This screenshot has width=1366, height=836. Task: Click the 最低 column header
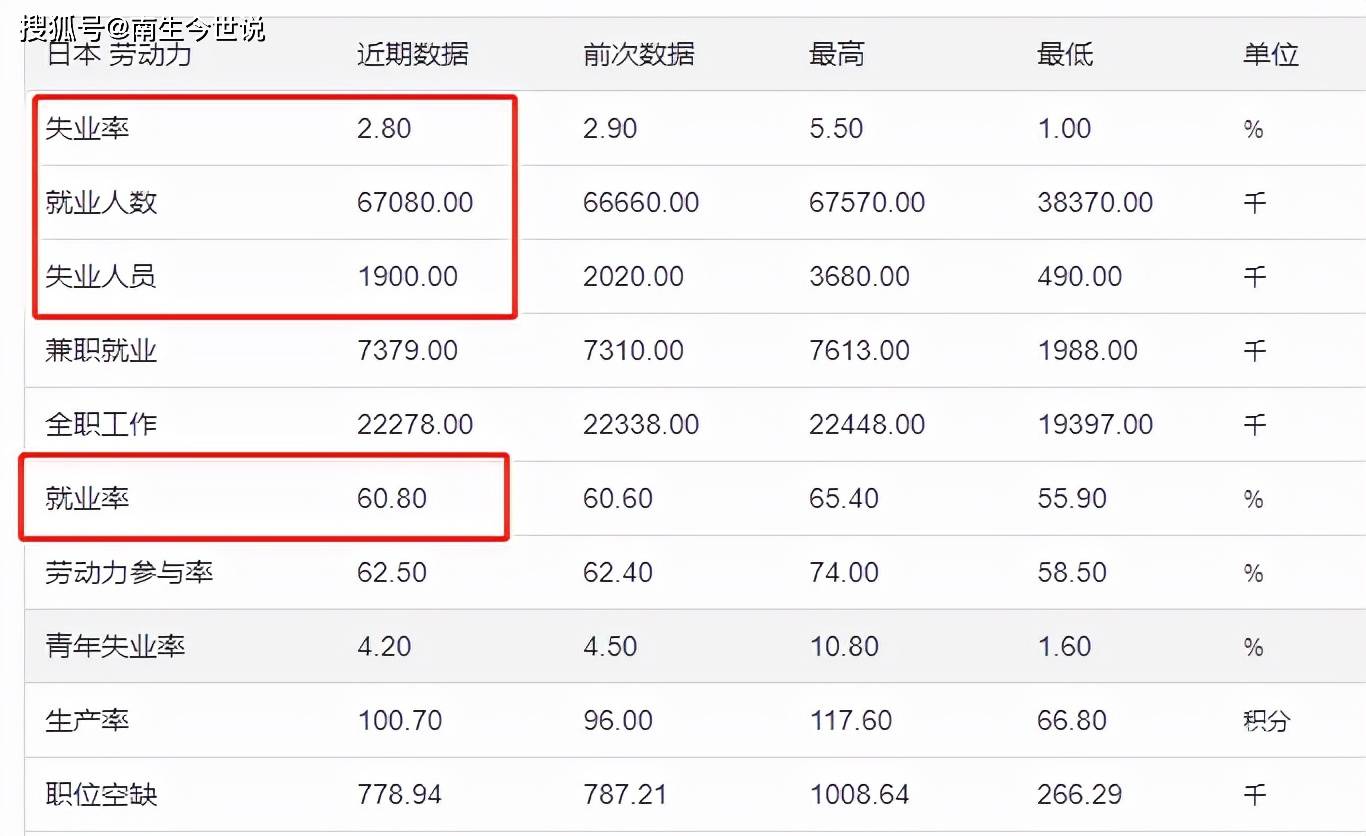point(1065,55)
